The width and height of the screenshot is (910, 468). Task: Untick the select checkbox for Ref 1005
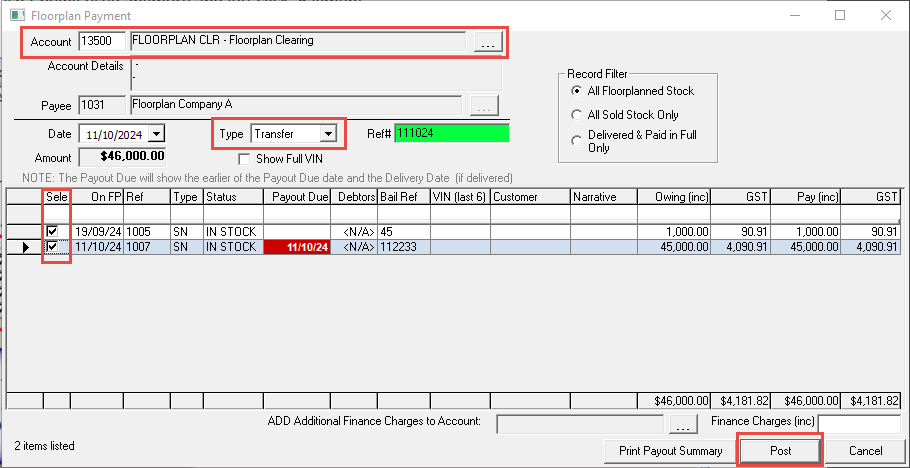(52, 231)
